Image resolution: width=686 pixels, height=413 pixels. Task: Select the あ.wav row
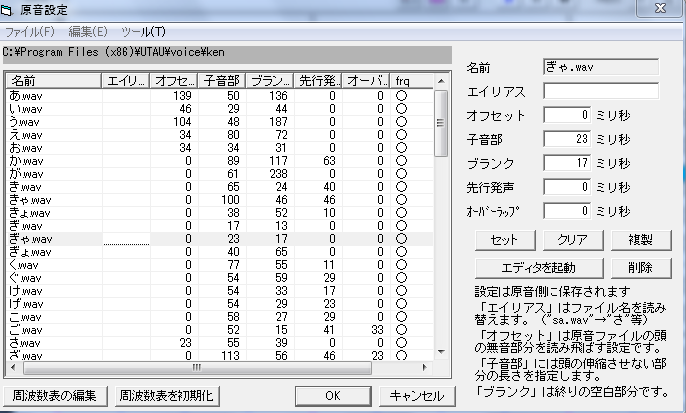click(x=220, y=95)
